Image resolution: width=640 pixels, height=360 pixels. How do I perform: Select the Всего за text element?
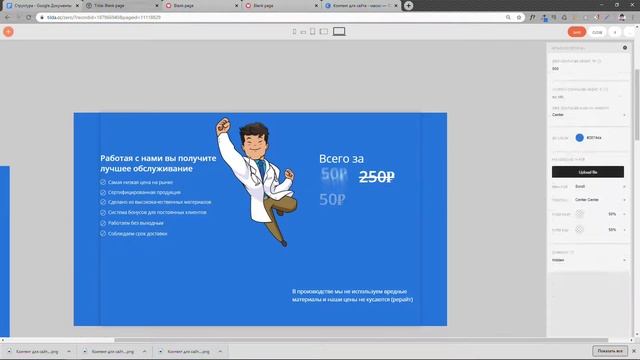pyautogui.click(x=341, y=158)
